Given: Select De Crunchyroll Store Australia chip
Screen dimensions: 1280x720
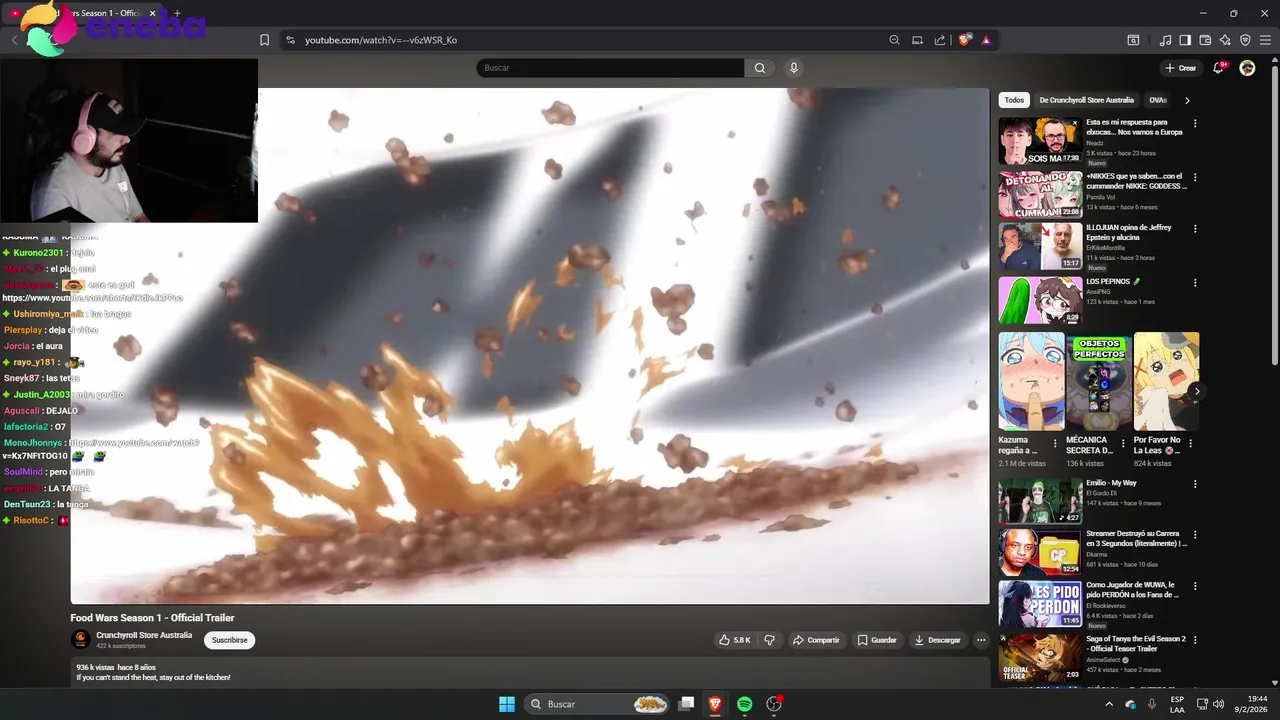Looking at the screenshot, I should coord(1086,100).
